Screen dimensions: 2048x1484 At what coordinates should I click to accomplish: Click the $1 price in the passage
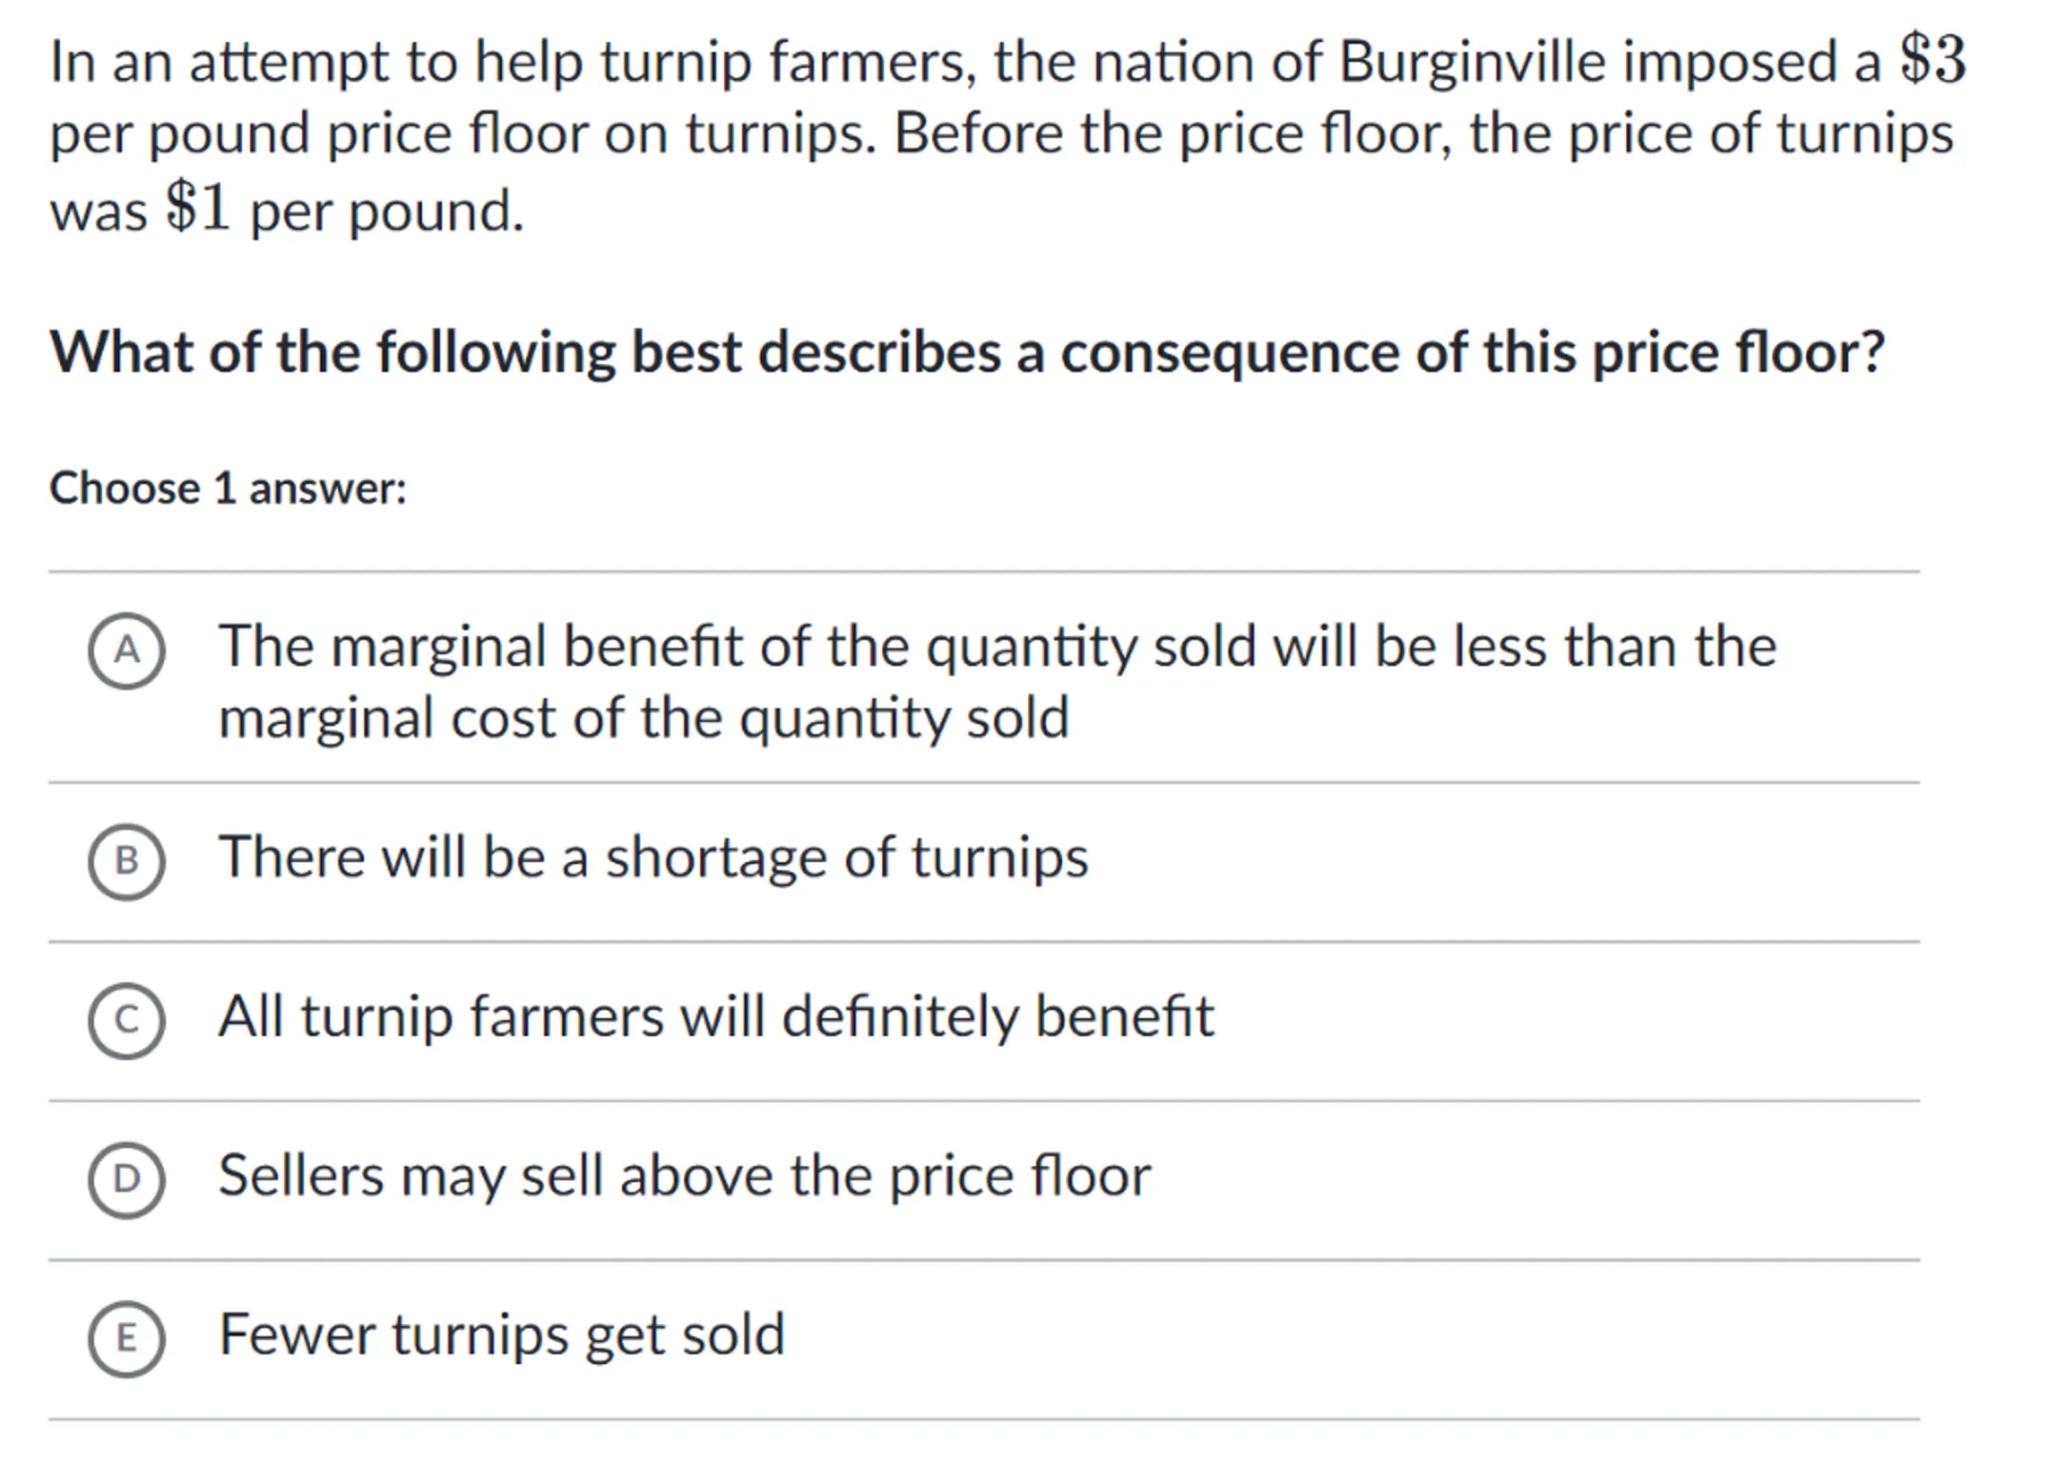click(198, 209)
